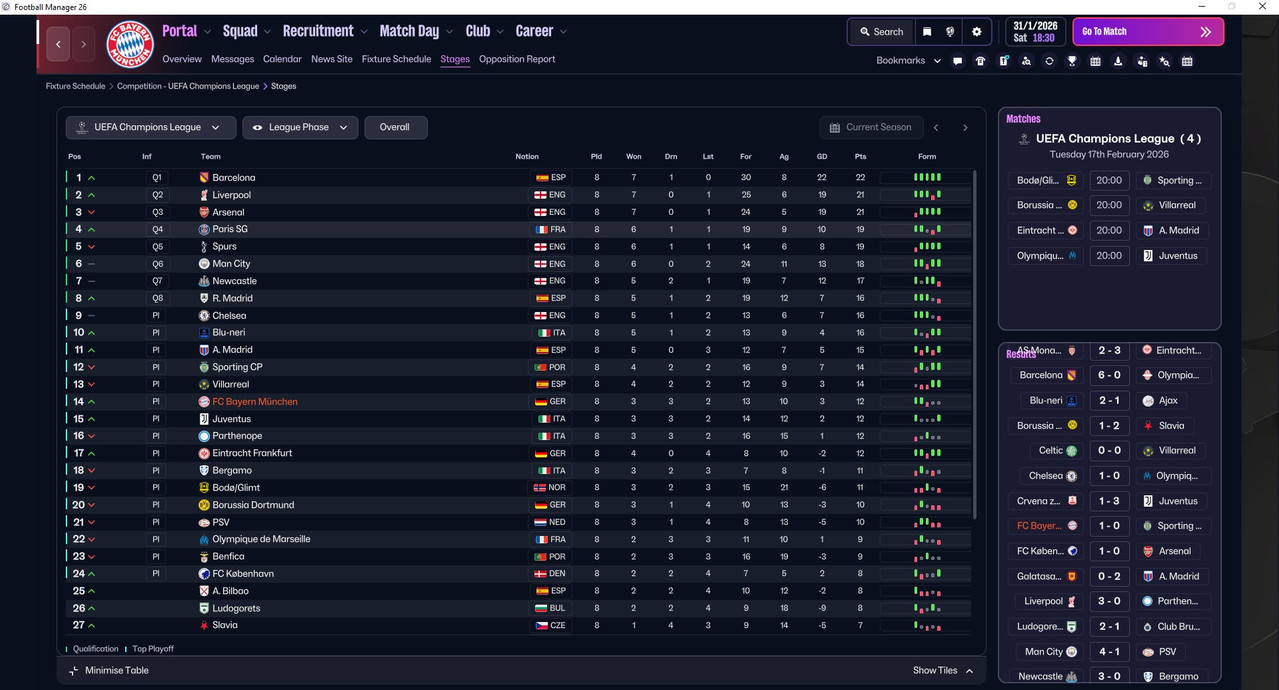Click the Pts column header
The image size is (1279, 690).
(860, 157)
